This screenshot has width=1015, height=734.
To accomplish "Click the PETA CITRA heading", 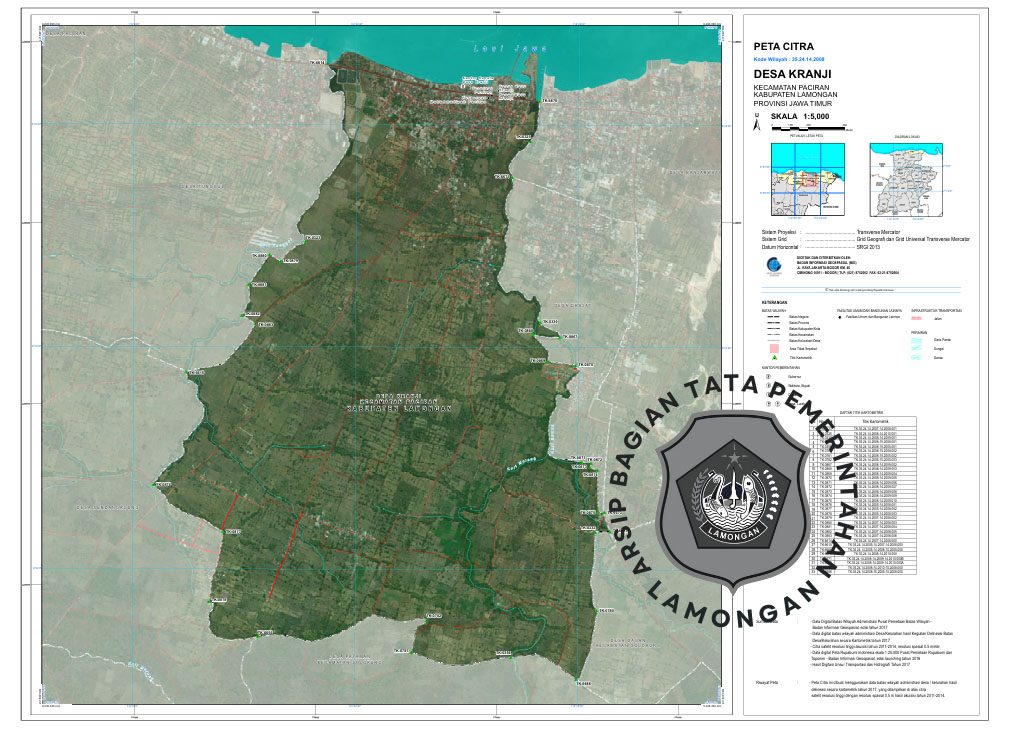I will pyautogui.click(x=783, y=47).
